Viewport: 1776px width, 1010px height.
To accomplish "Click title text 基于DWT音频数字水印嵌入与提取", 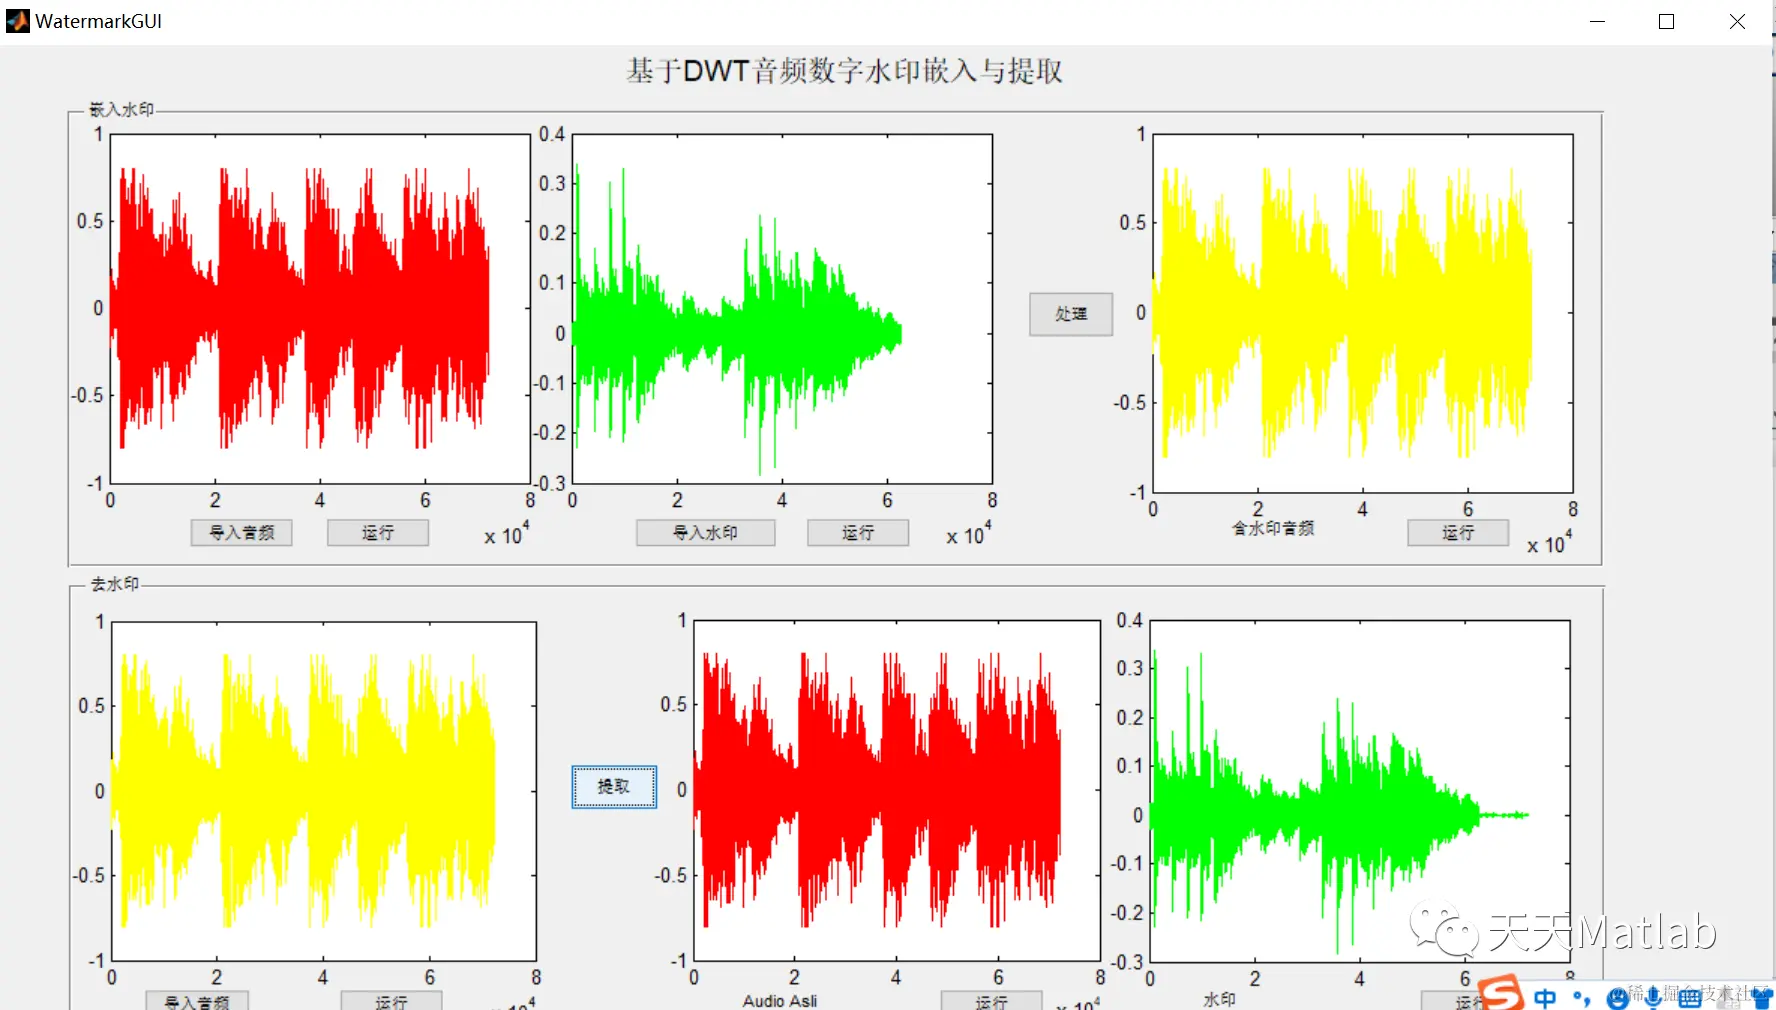I will tap(845, 71).
